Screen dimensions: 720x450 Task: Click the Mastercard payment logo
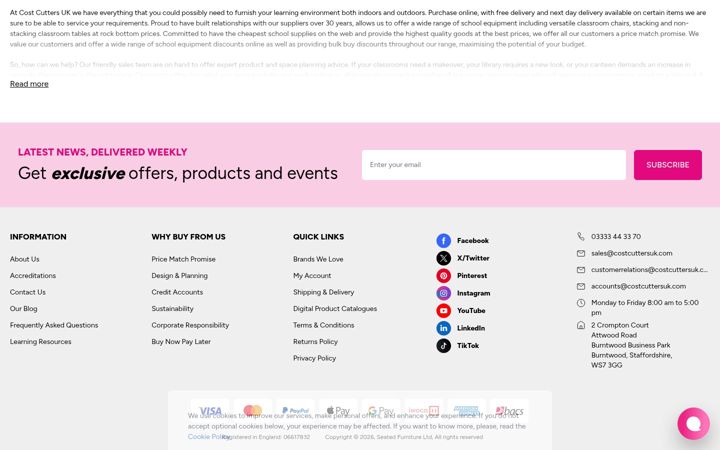(253, 411)
